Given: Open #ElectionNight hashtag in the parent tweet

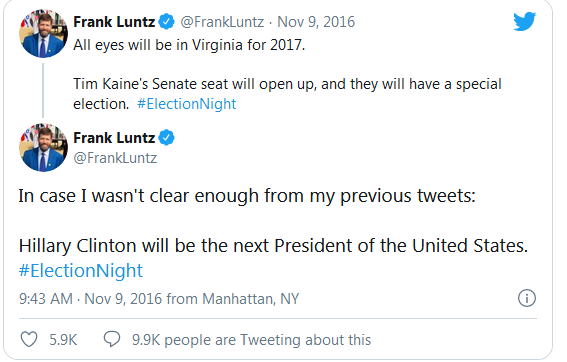Looking at the screenshot, I should tap(187, 104).
